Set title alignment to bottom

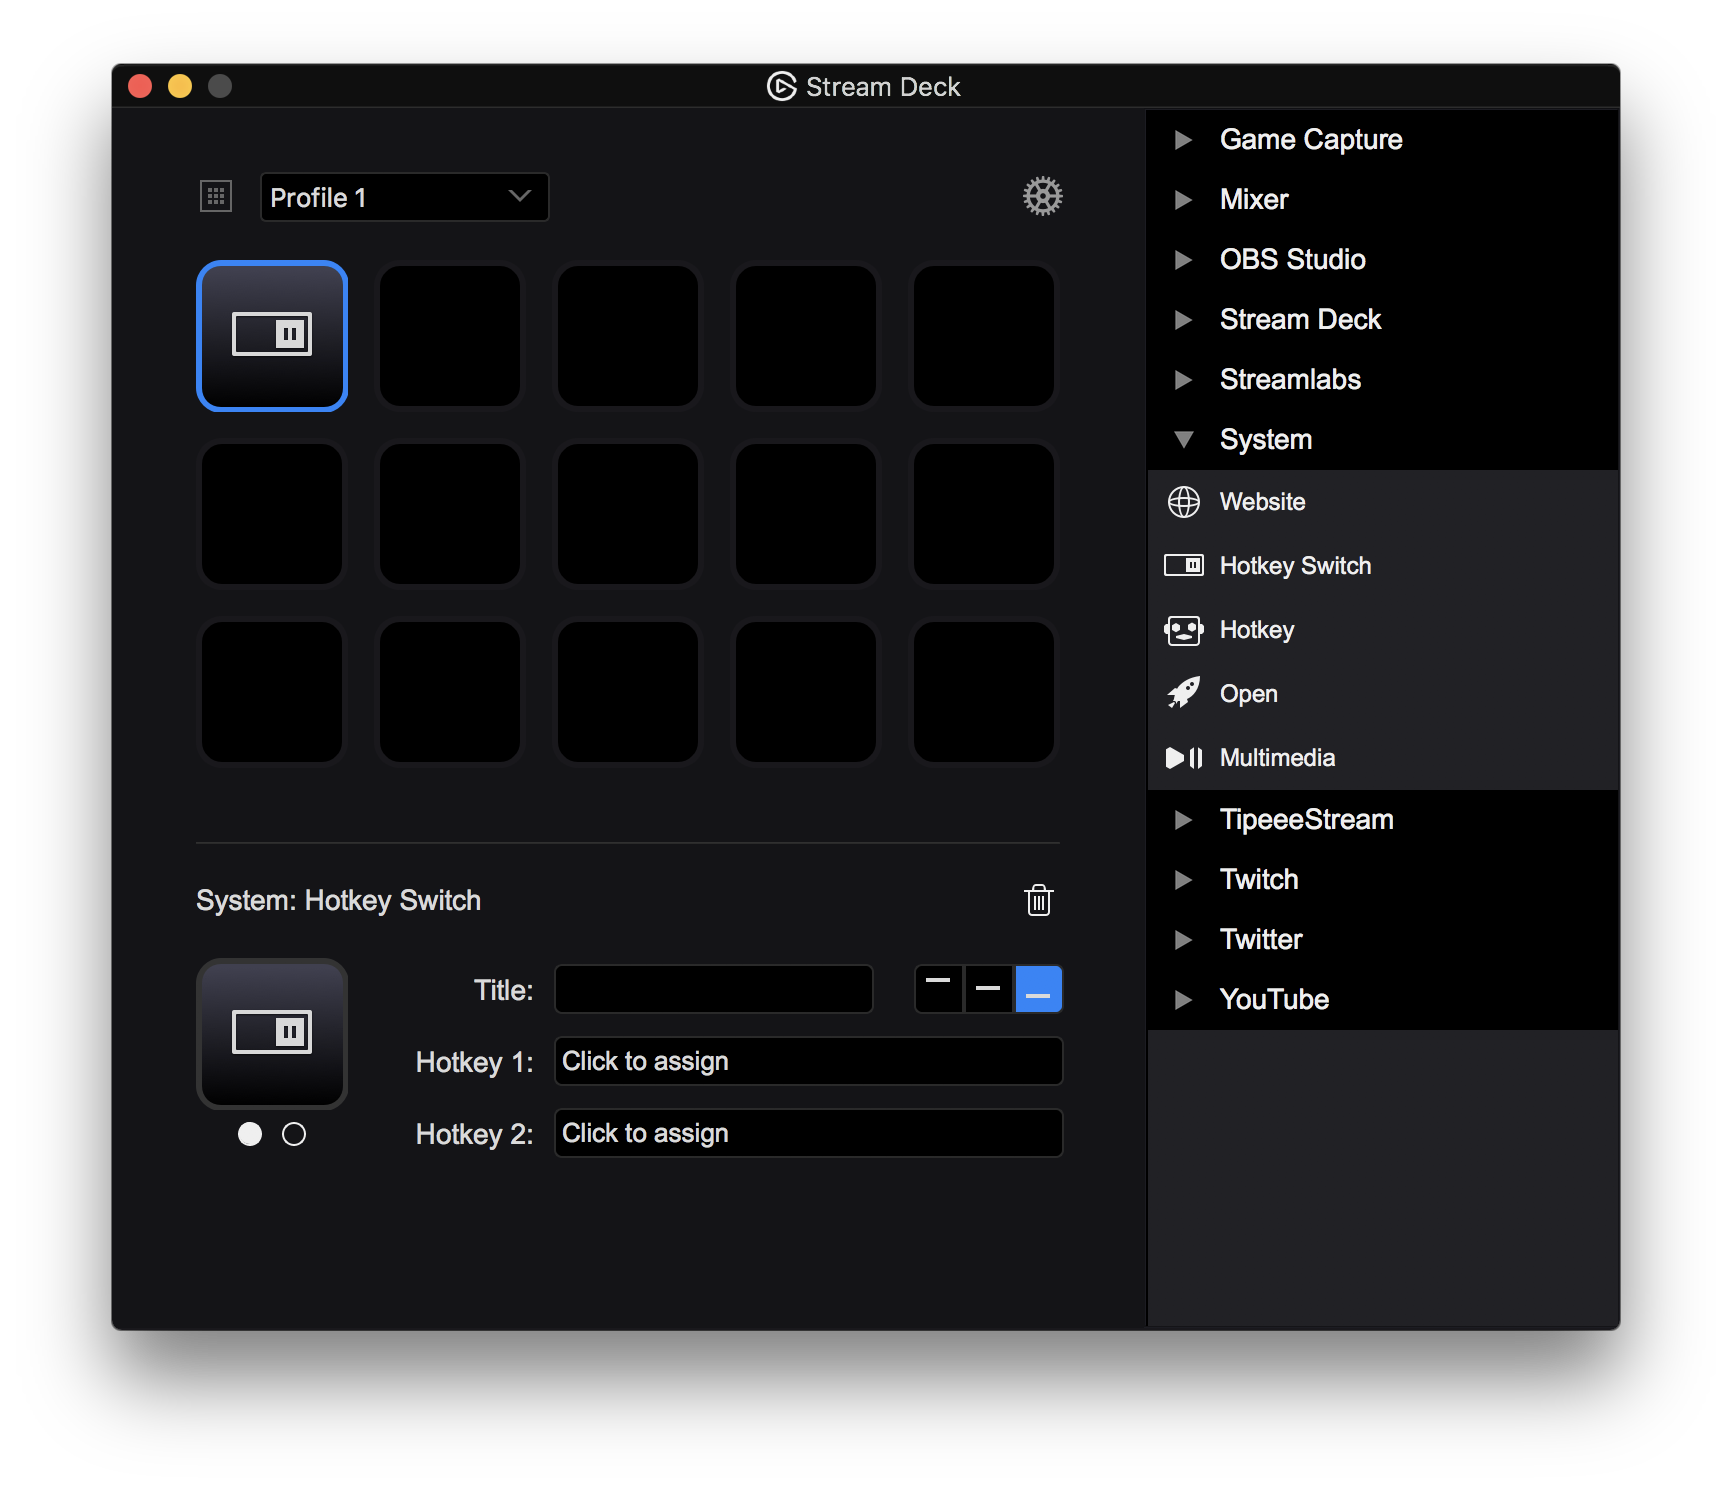[1038, 989]
